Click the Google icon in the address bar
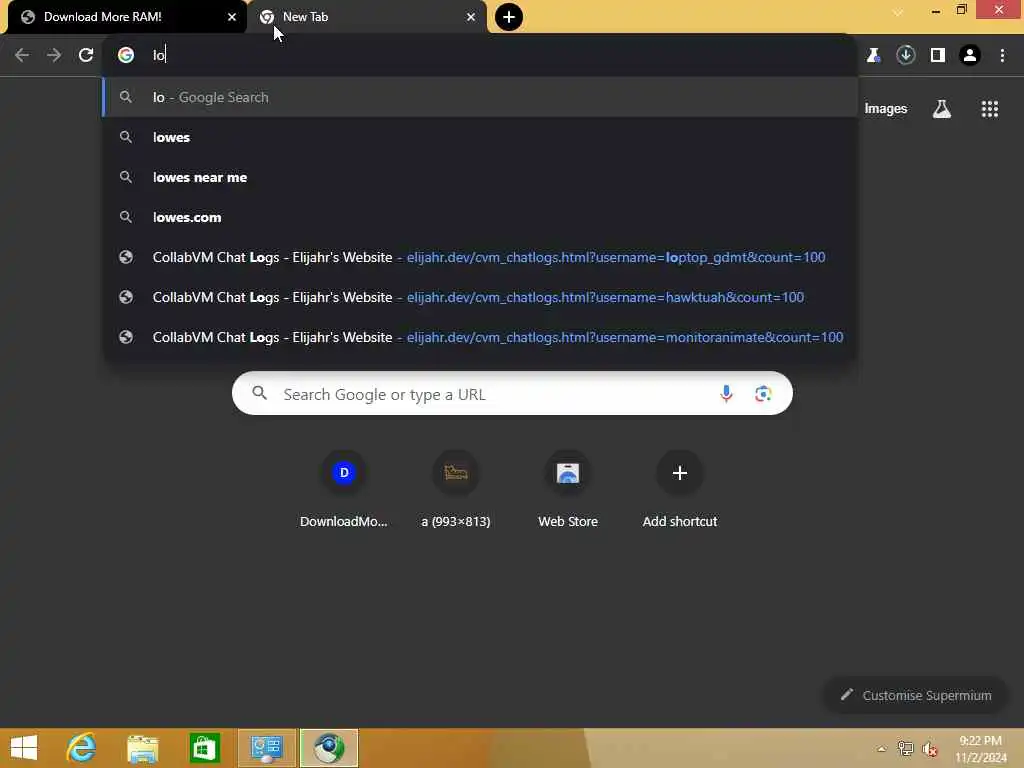The width and height of the screenshot is (1024, 768). 126,55
